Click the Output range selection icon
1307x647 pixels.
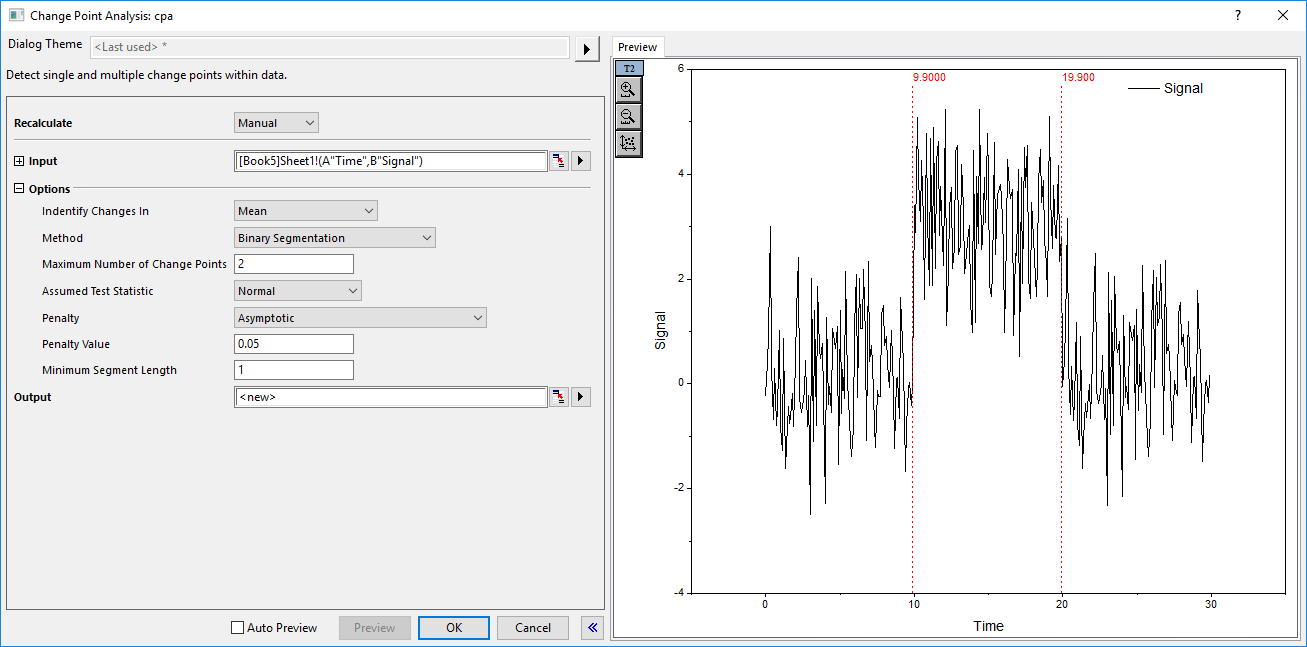[559, 397]
